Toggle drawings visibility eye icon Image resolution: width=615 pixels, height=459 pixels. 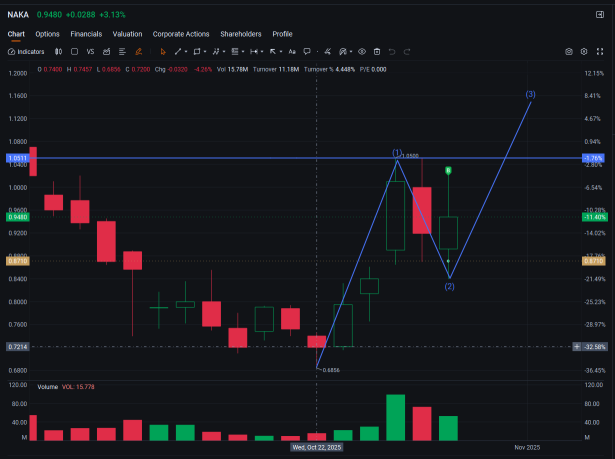pyautogui.click(x=362, y=52)
